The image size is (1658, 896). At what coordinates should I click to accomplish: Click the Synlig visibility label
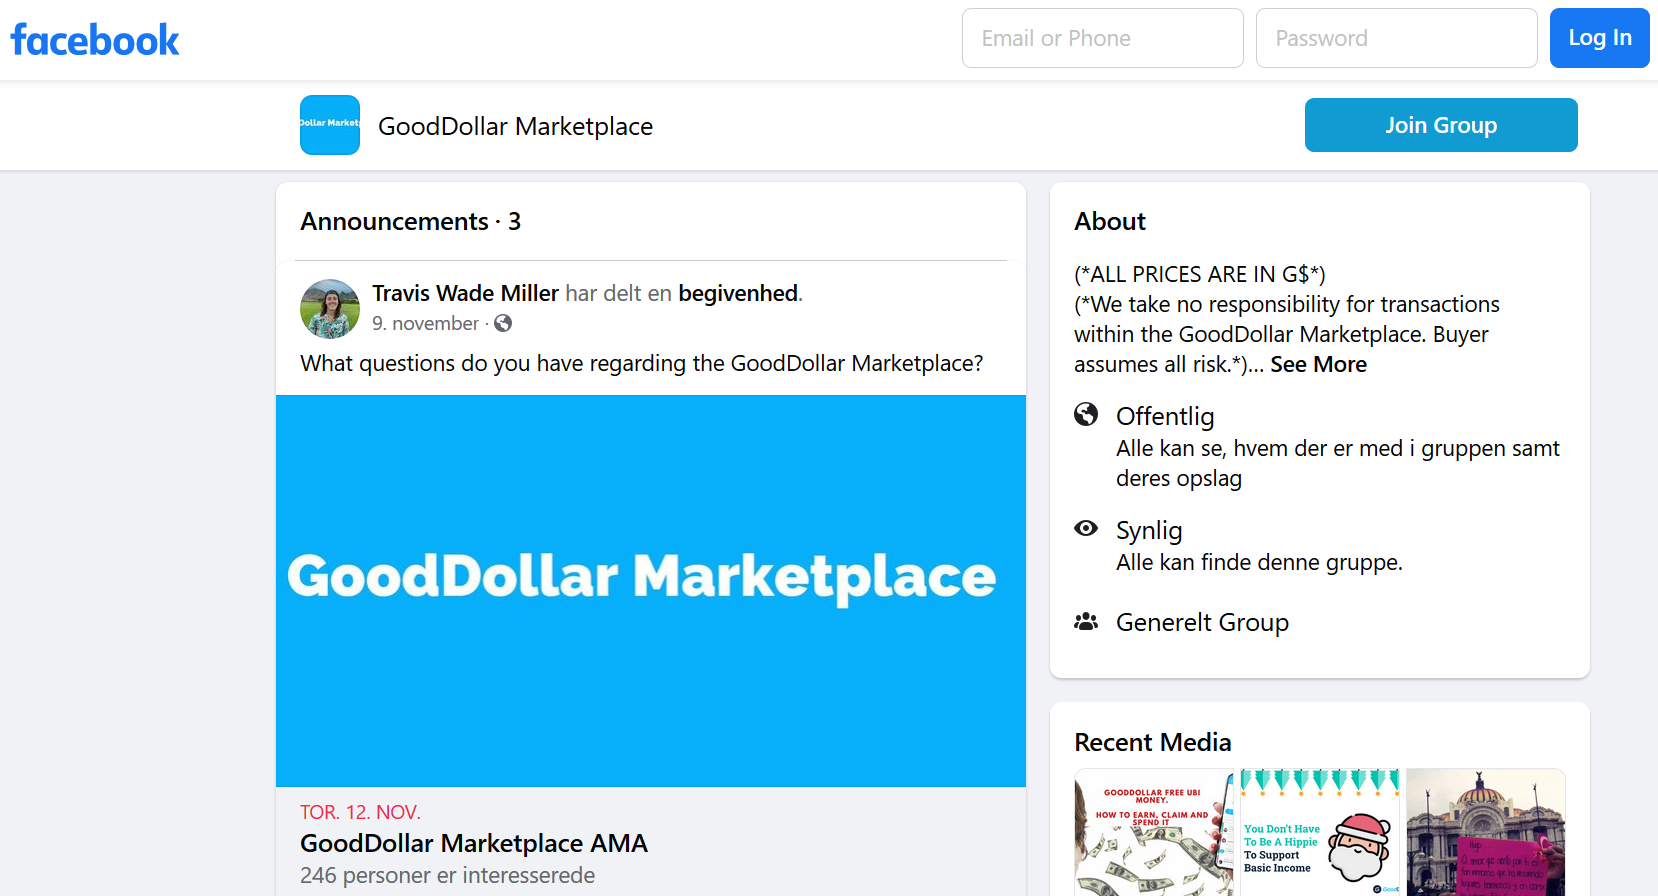pyautogui.click(x=1149, y=530)
